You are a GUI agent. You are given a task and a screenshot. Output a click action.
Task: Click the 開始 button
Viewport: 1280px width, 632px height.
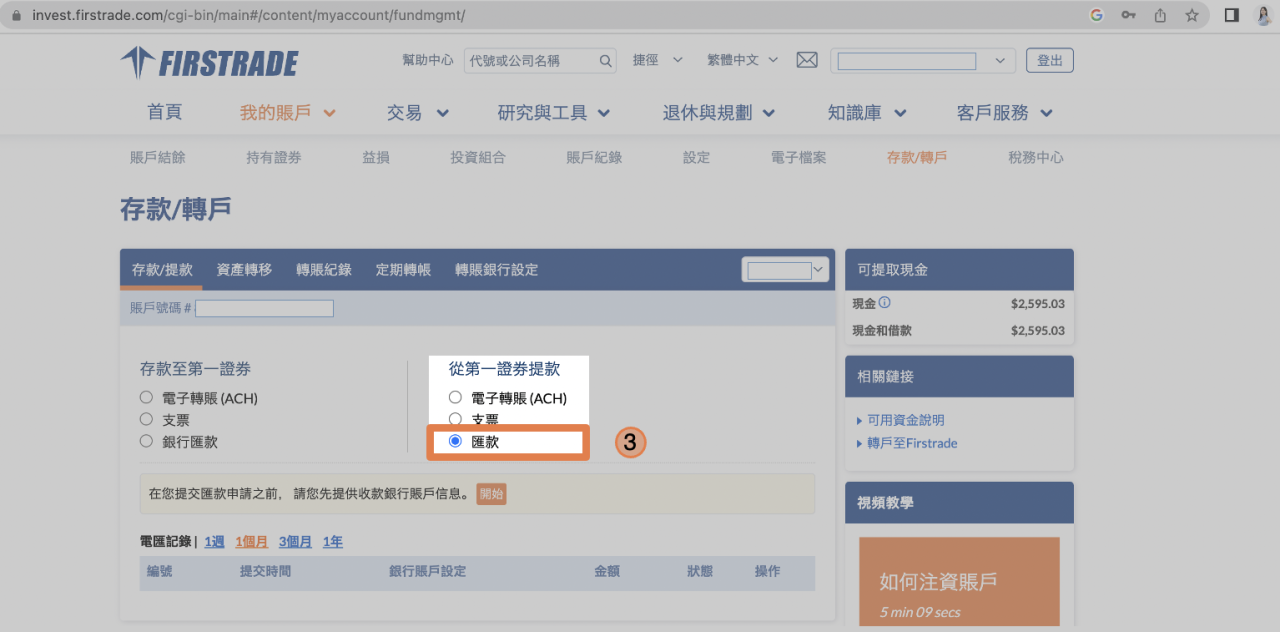pyautogui.click(x=491, y=493)
